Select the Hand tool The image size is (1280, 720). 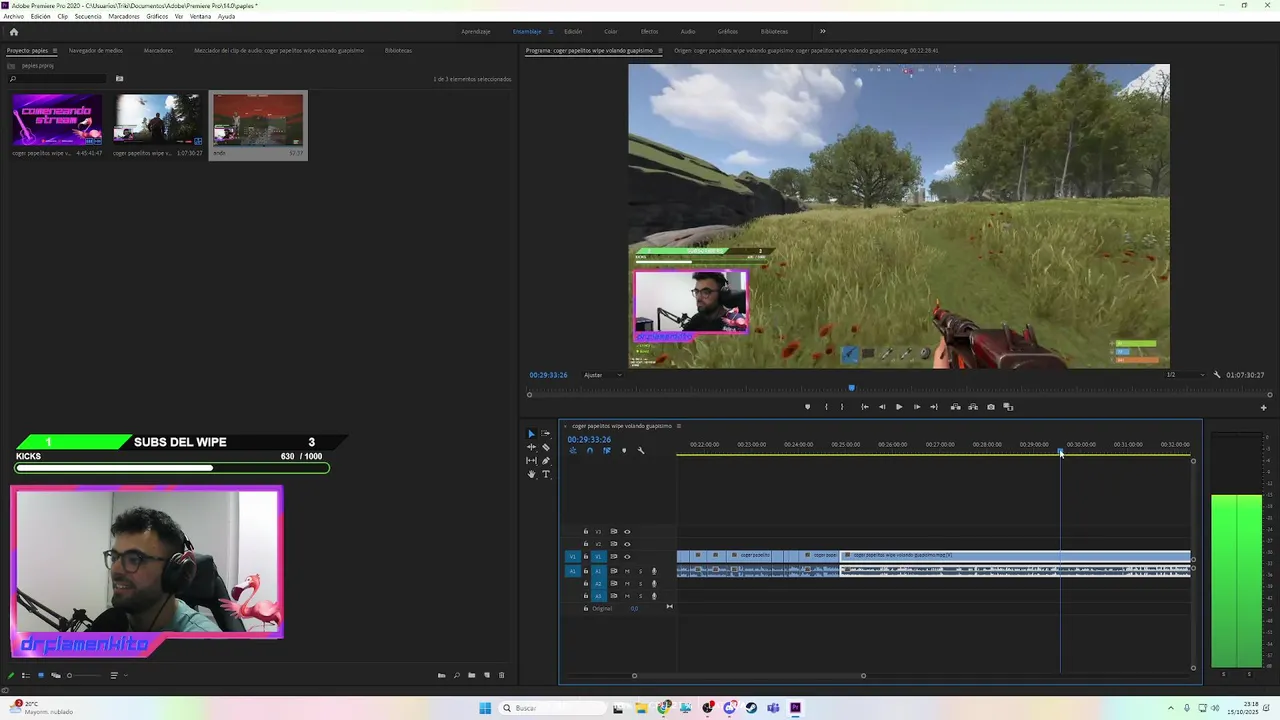tap(531, 474)
